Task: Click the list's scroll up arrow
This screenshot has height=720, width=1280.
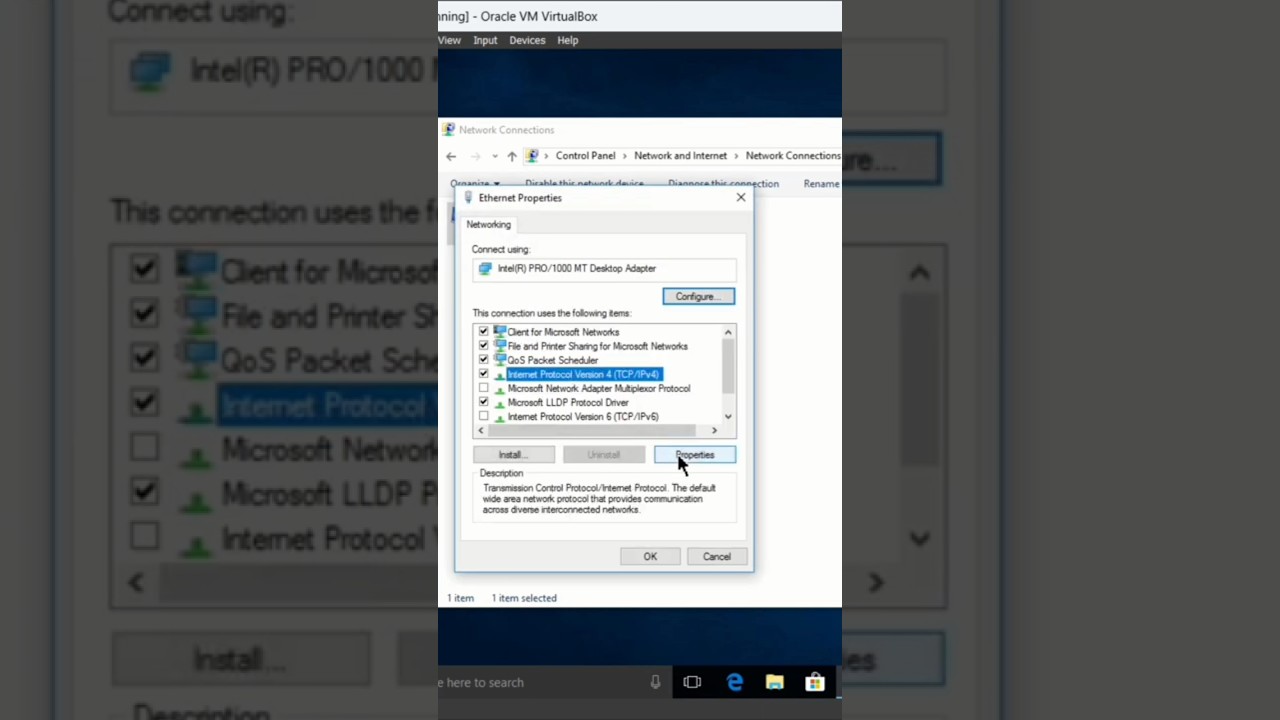Action: (x=728, y=332)
